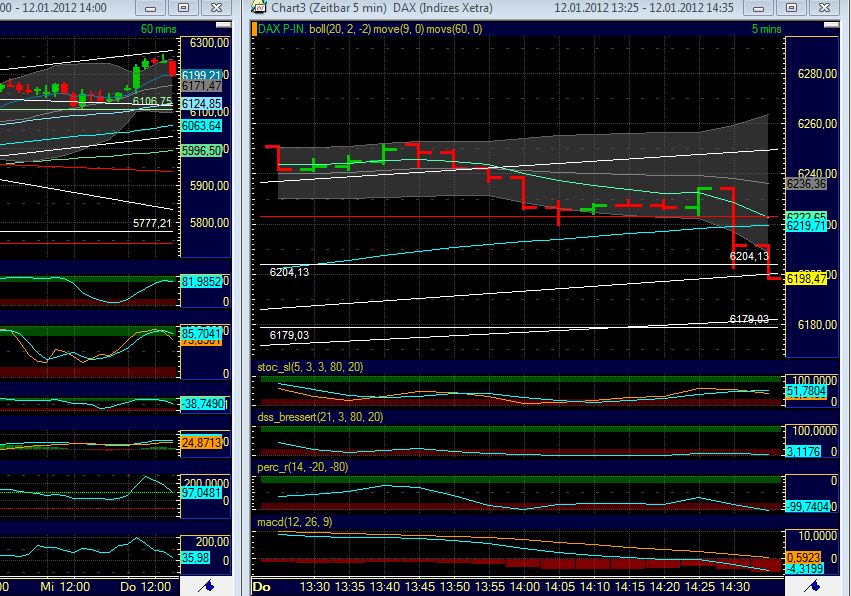Click the 51,7804 stochastic value tag
The image size is (851, 596).
point(806,391)
